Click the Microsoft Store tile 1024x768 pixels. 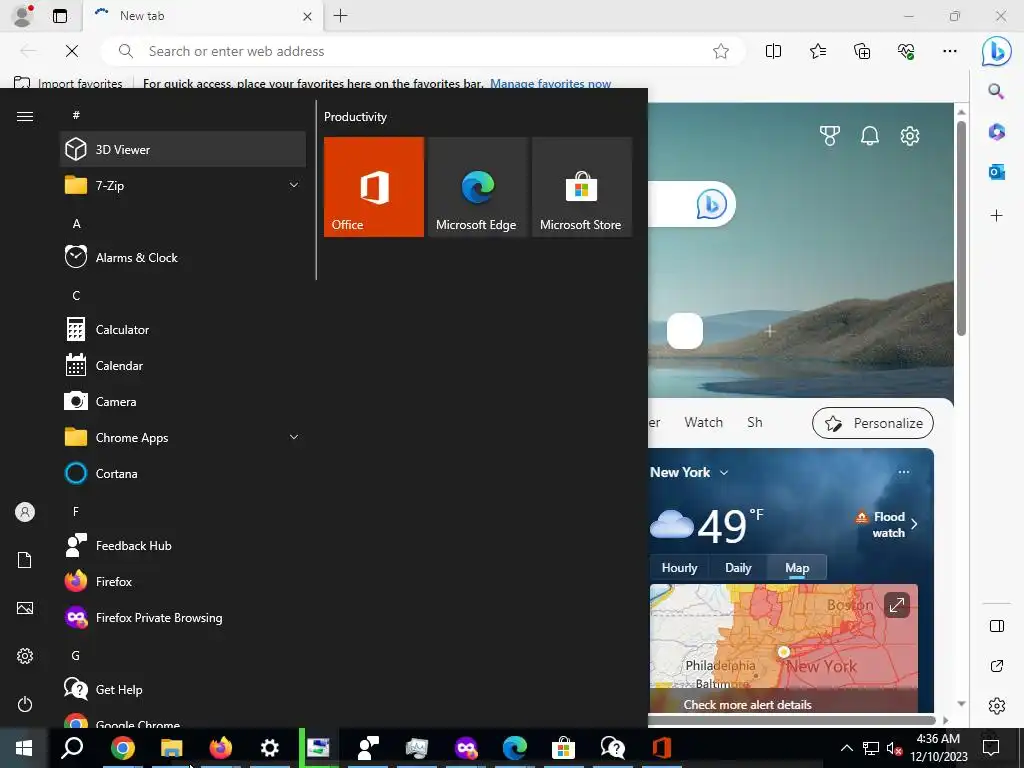tap(582, 187)
